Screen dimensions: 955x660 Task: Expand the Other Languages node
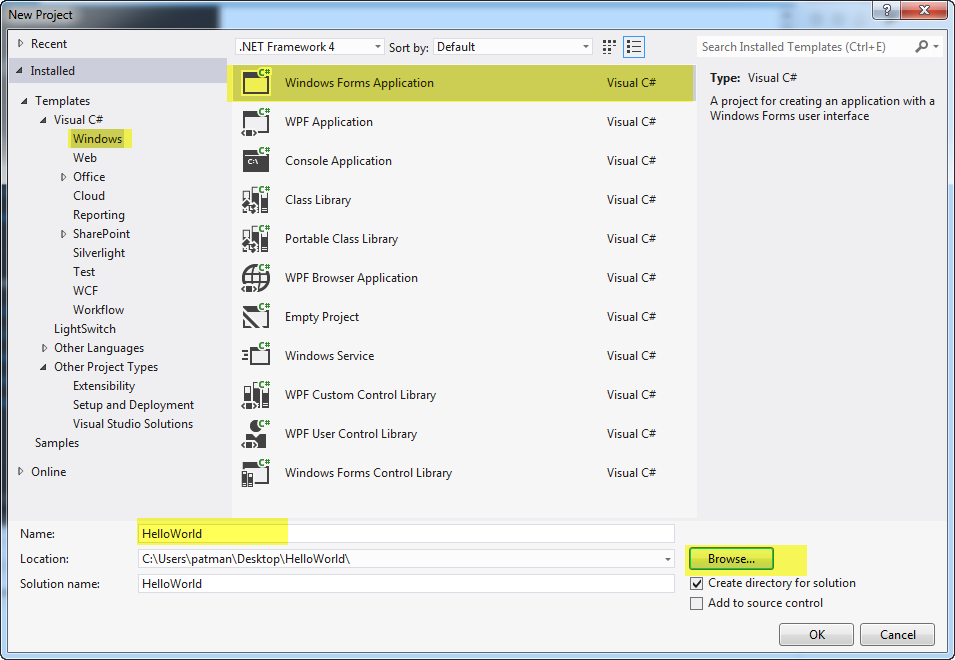tap(44, 348)
